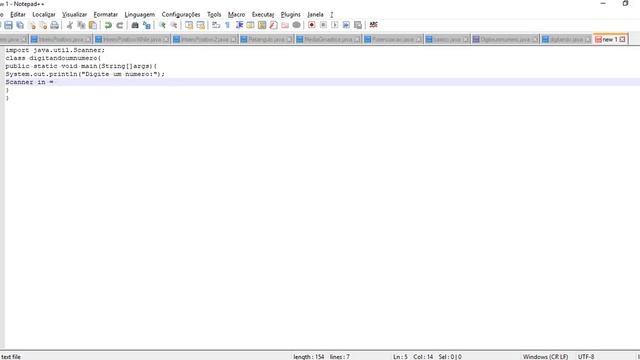Click the text file status label
This screenshot has width=640, height=360.
pyautogui.click(x=11, y=357)
